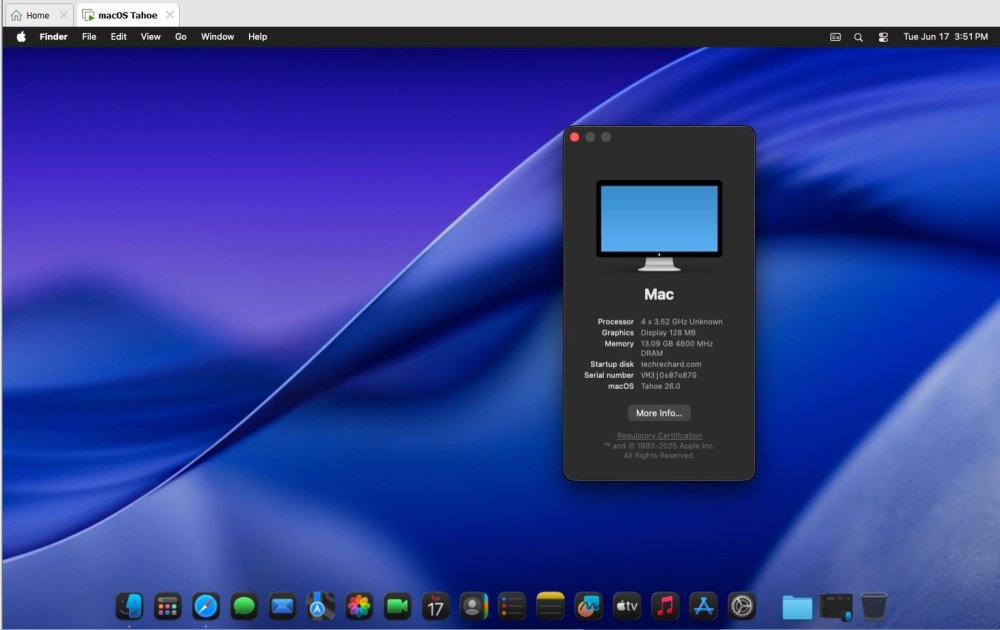The image size is (1000, 630).
Task: Select the macOS Tahoe tab
Action: click(x=127, y=15)
